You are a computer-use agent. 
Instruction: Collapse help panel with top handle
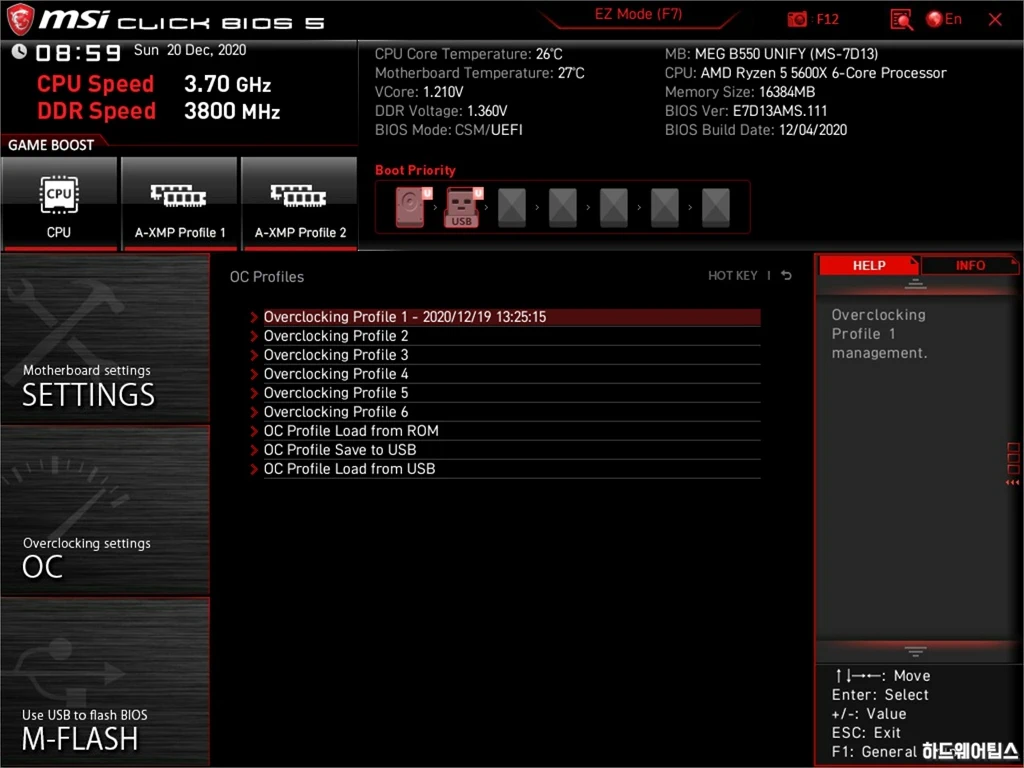coord(915,283)
